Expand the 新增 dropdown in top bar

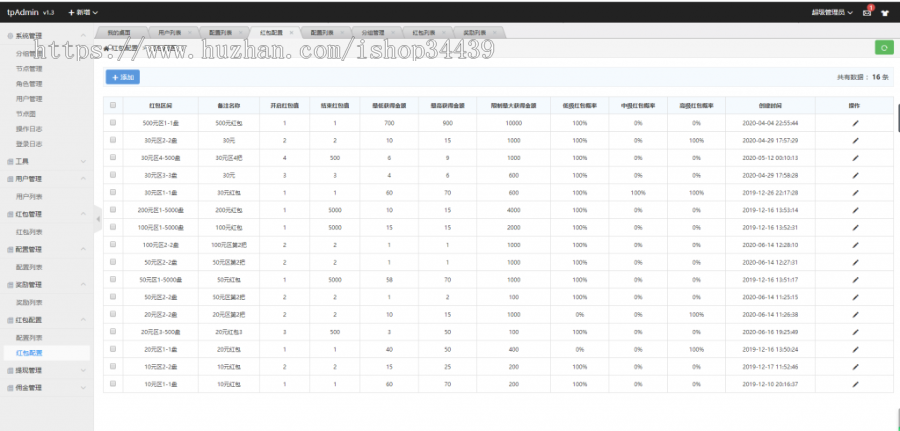tap(83, 12)
